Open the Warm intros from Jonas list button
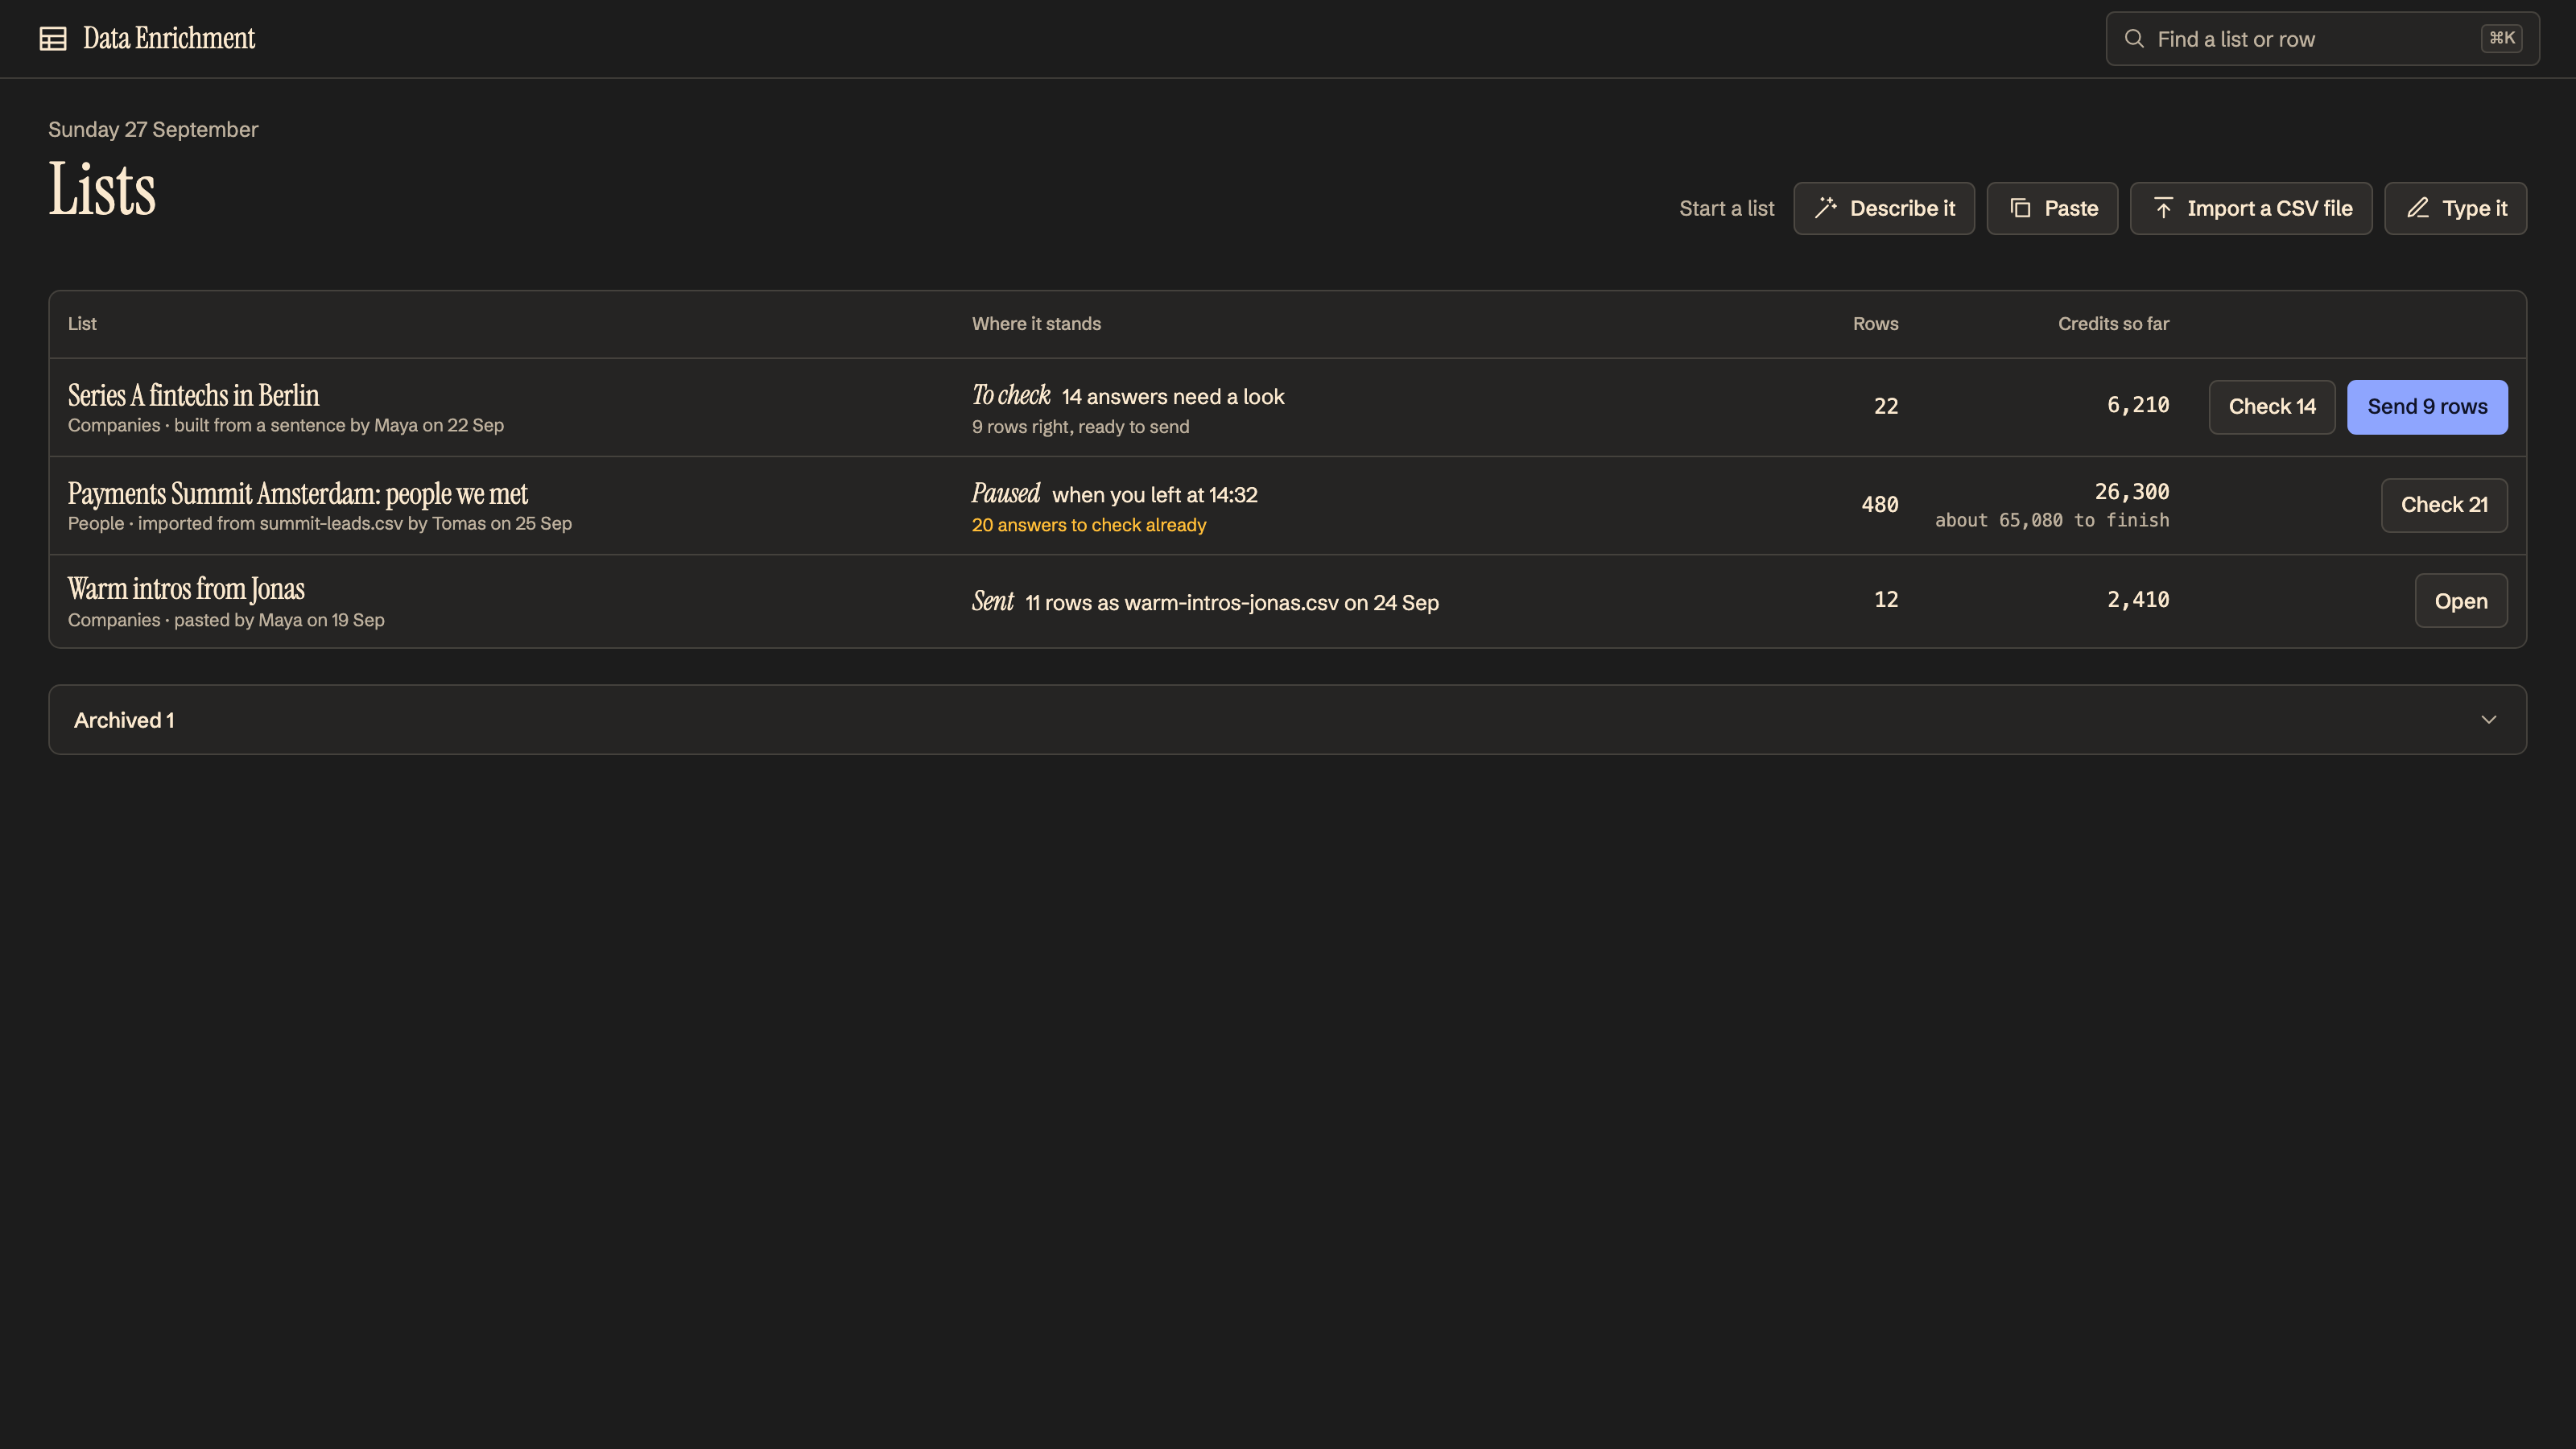2576x1449 pixels. (2461, 601)
